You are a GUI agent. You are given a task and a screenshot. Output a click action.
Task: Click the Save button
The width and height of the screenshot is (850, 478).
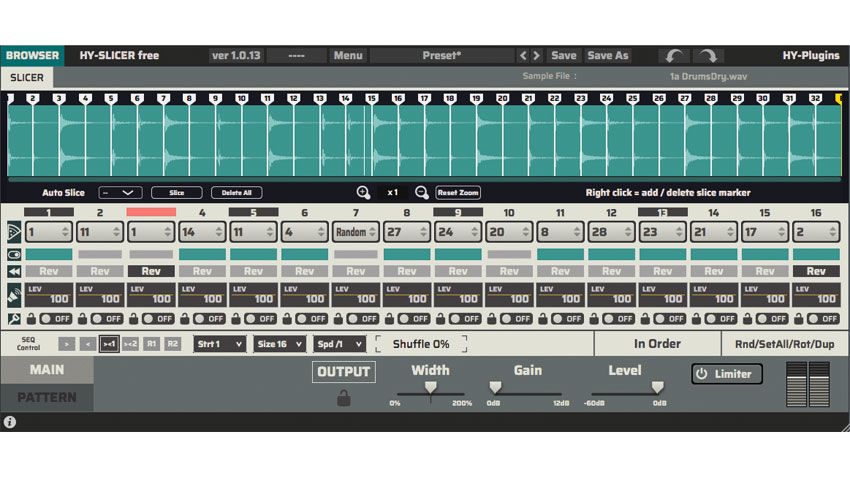564,55
